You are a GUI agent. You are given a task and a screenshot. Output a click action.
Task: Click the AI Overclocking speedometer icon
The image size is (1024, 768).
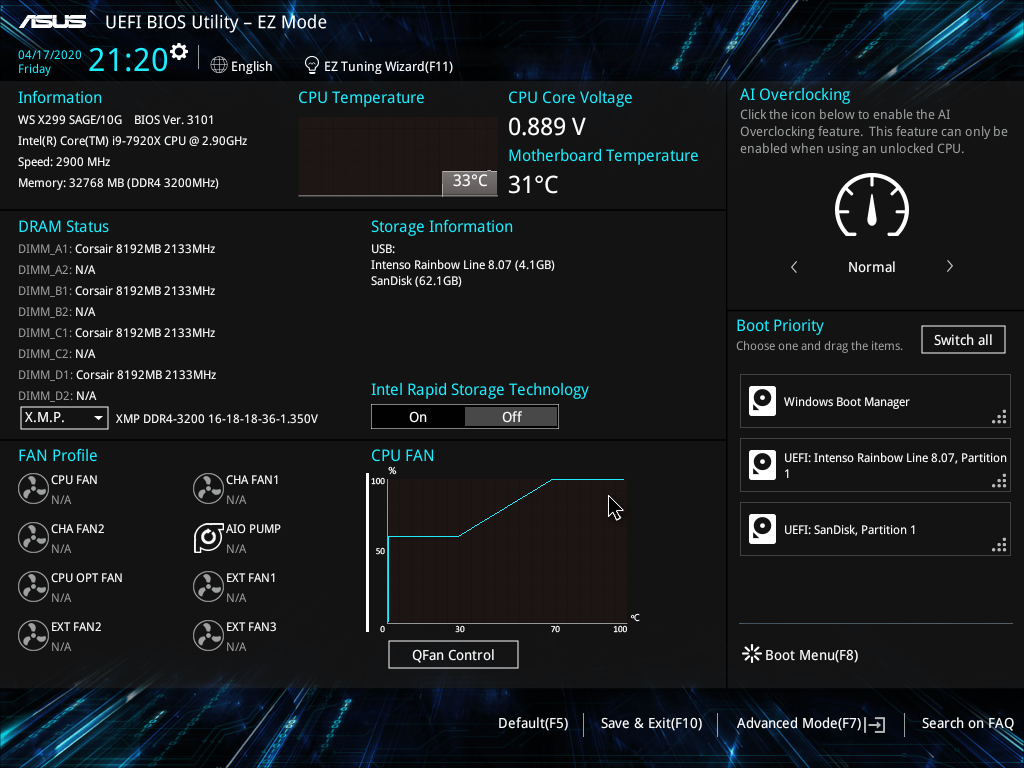pyautogui.click(x=871, y=205)
